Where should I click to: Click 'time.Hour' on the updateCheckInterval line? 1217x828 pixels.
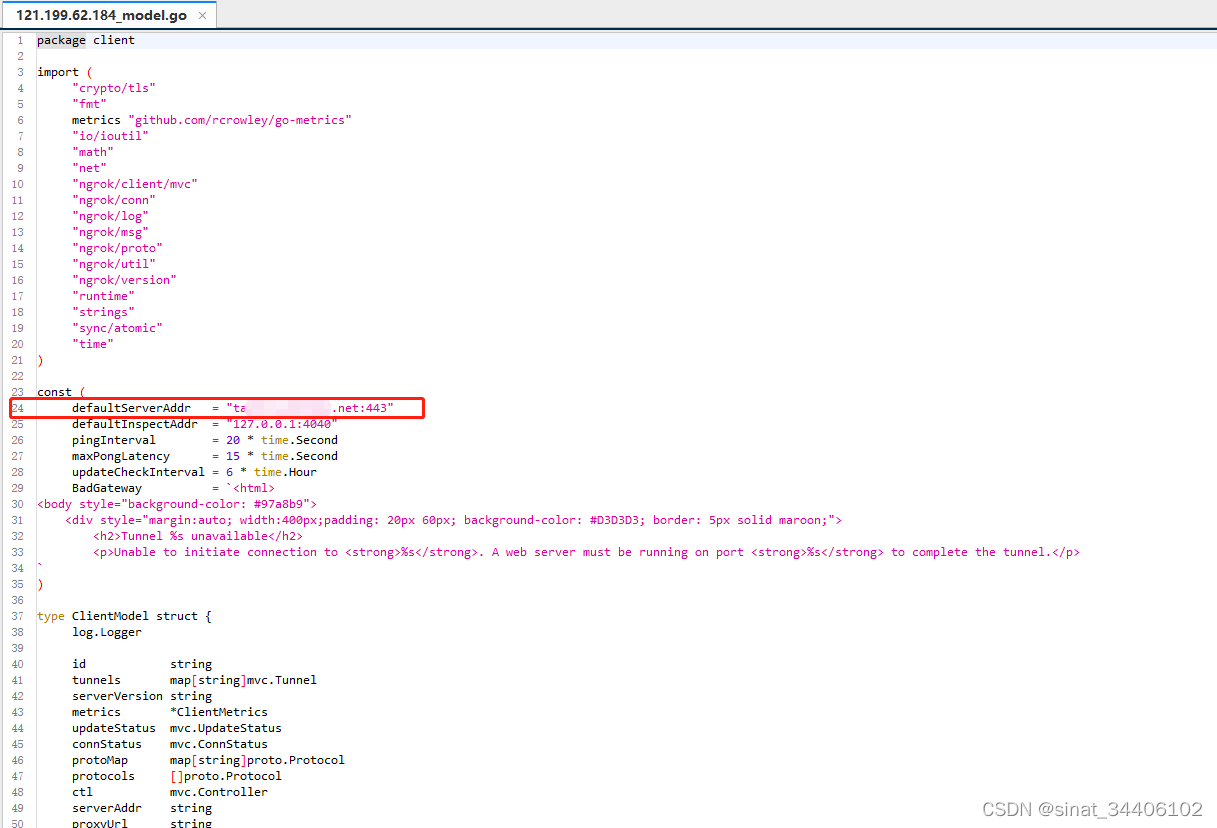(286, 472)
